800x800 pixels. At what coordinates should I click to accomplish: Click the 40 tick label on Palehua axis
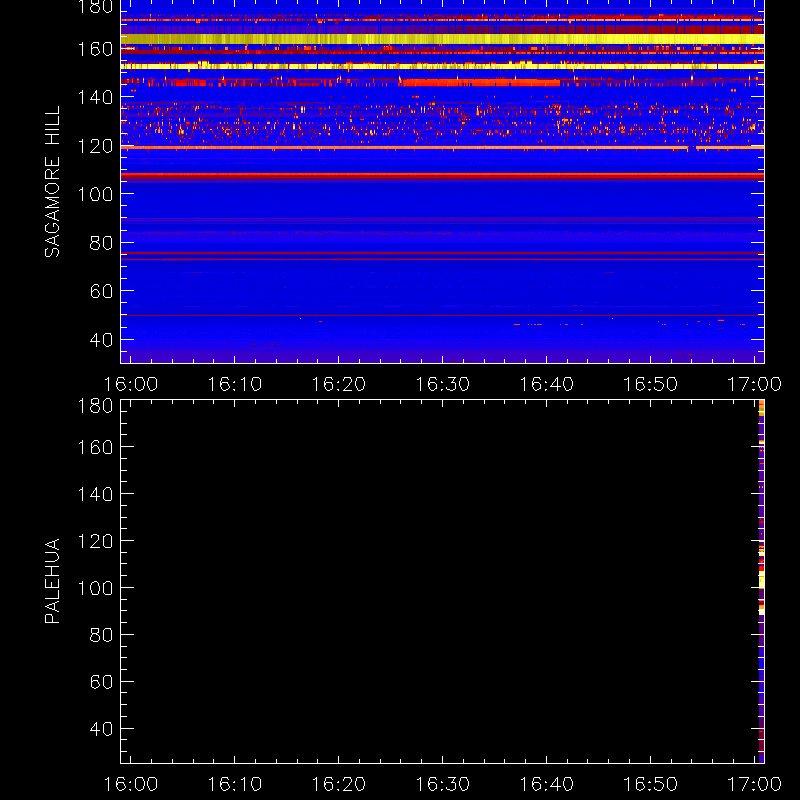[101, 729]
